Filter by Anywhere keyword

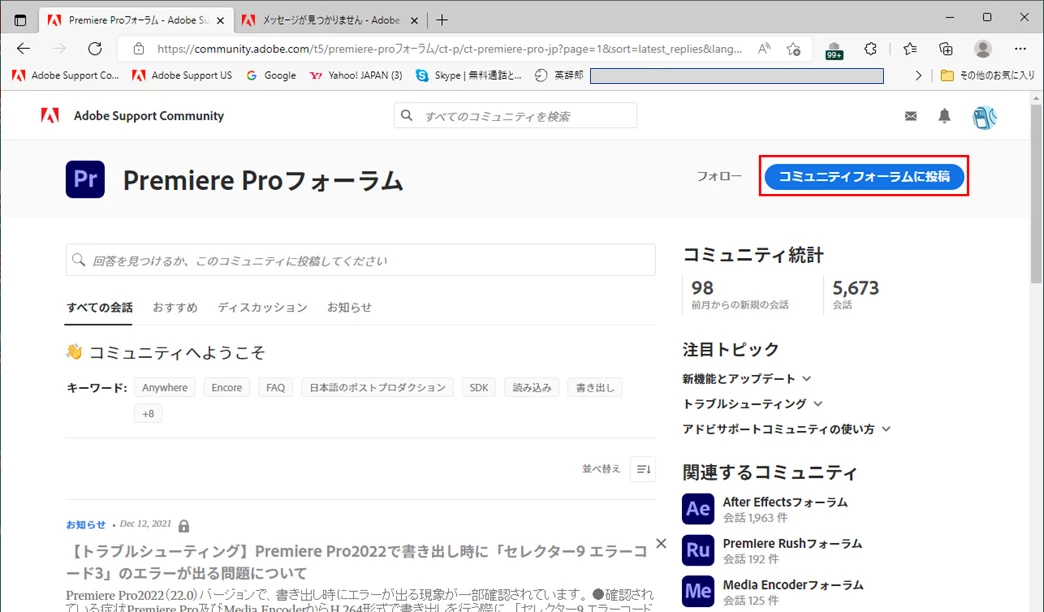[164, 388]
